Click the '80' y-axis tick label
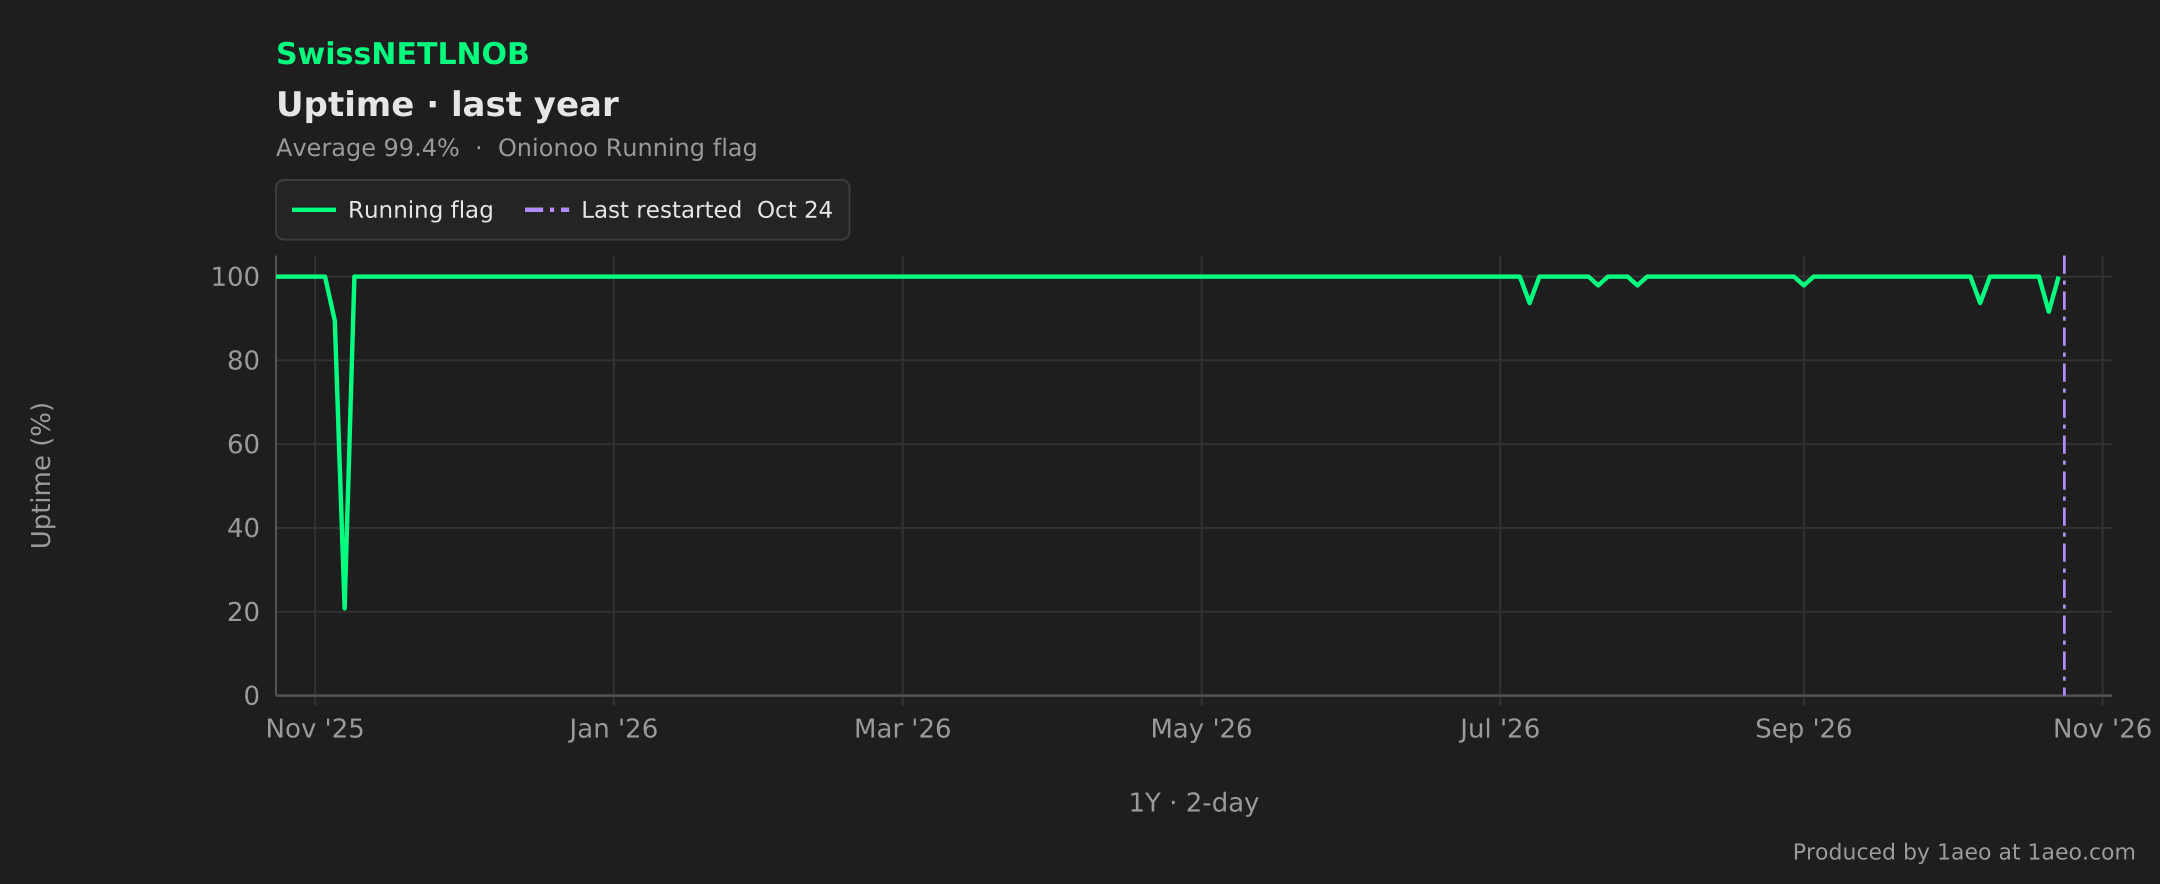This screenshot has height=884, width=2160. [243, 361]
